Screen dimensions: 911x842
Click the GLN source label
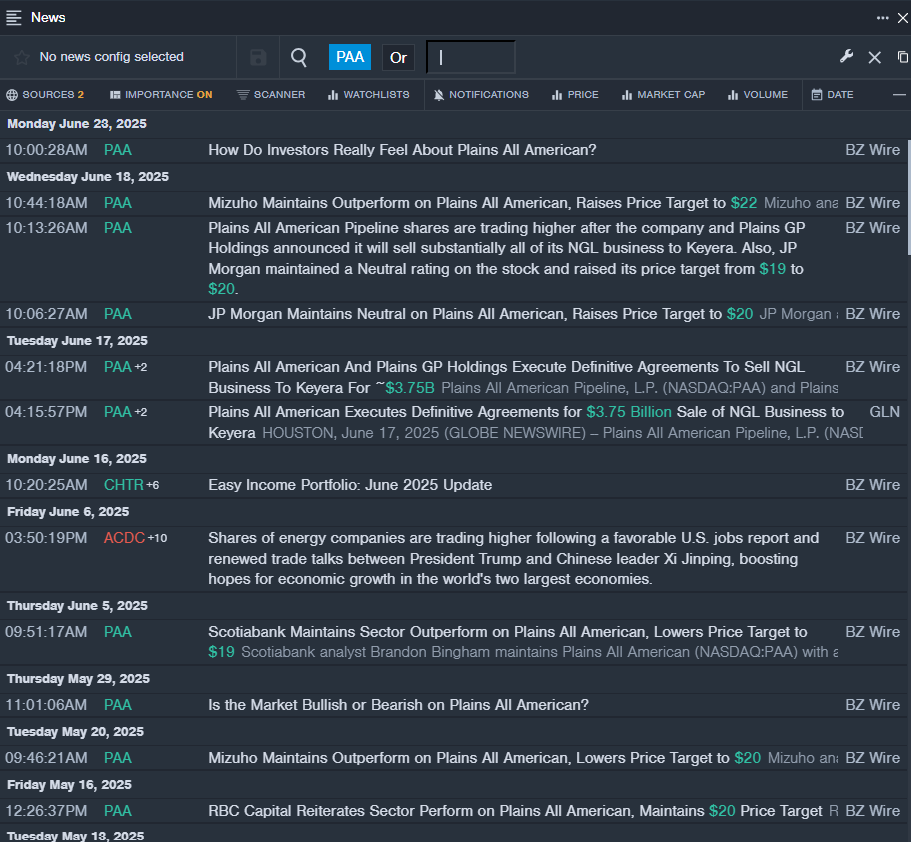(884, 412)
